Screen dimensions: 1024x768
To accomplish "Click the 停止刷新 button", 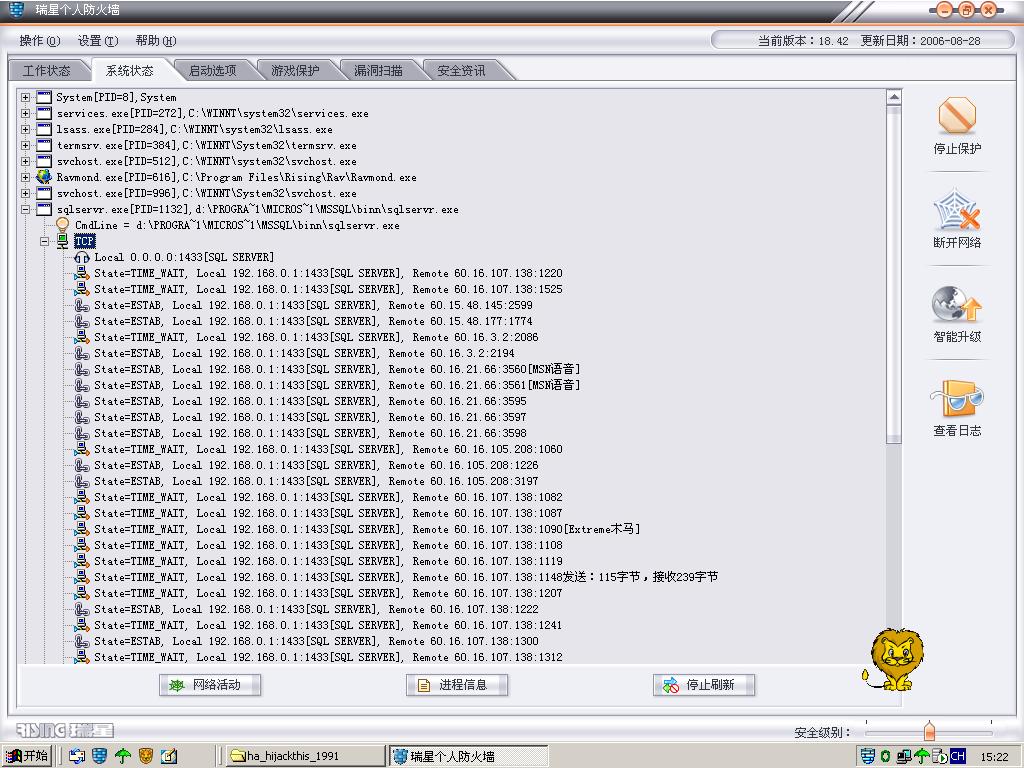I will (x=703, y=684).
